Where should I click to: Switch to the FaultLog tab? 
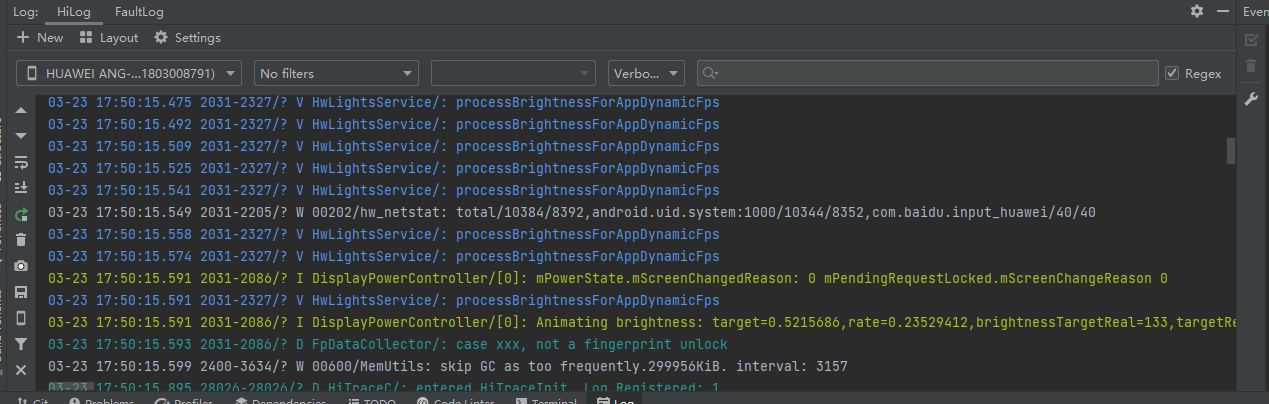139,12
